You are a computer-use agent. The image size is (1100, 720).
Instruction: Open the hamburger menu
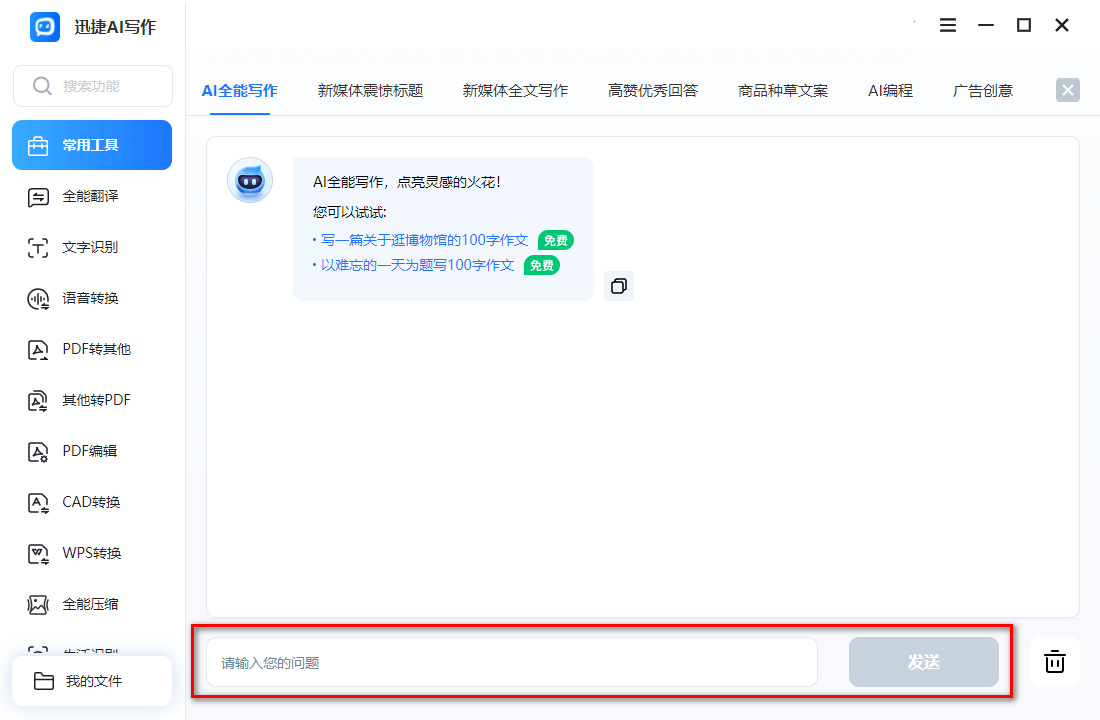(947, 25)
